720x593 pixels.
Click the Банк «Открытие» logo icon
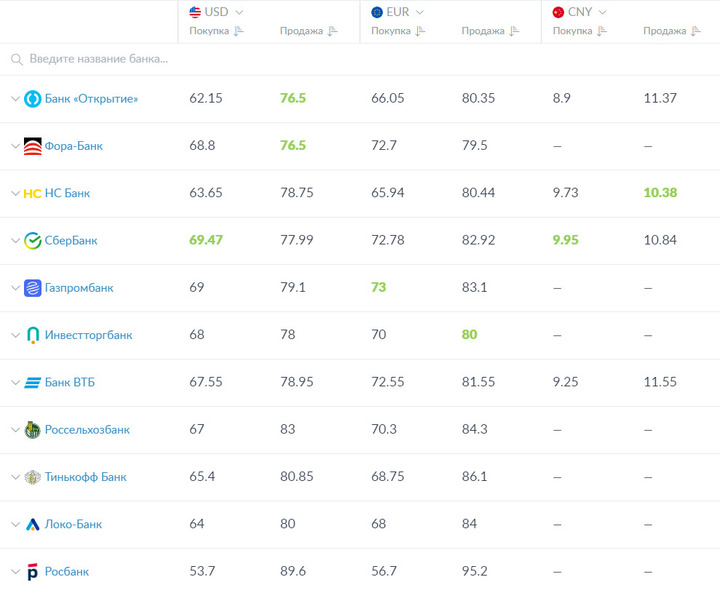point(33,99)
